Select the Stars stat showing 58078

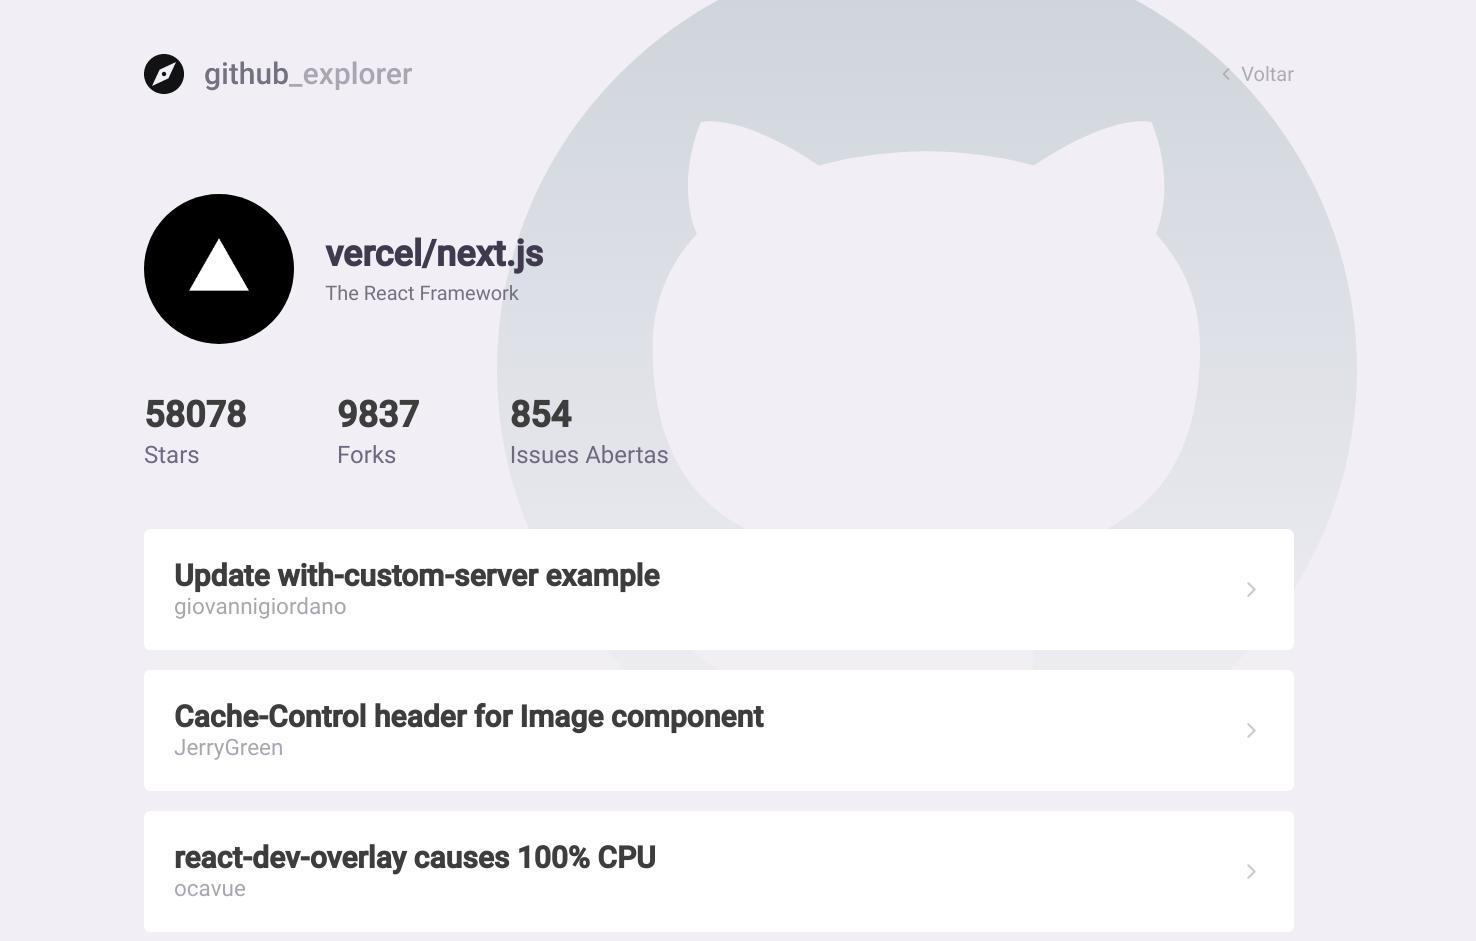[x=195, y=414]
